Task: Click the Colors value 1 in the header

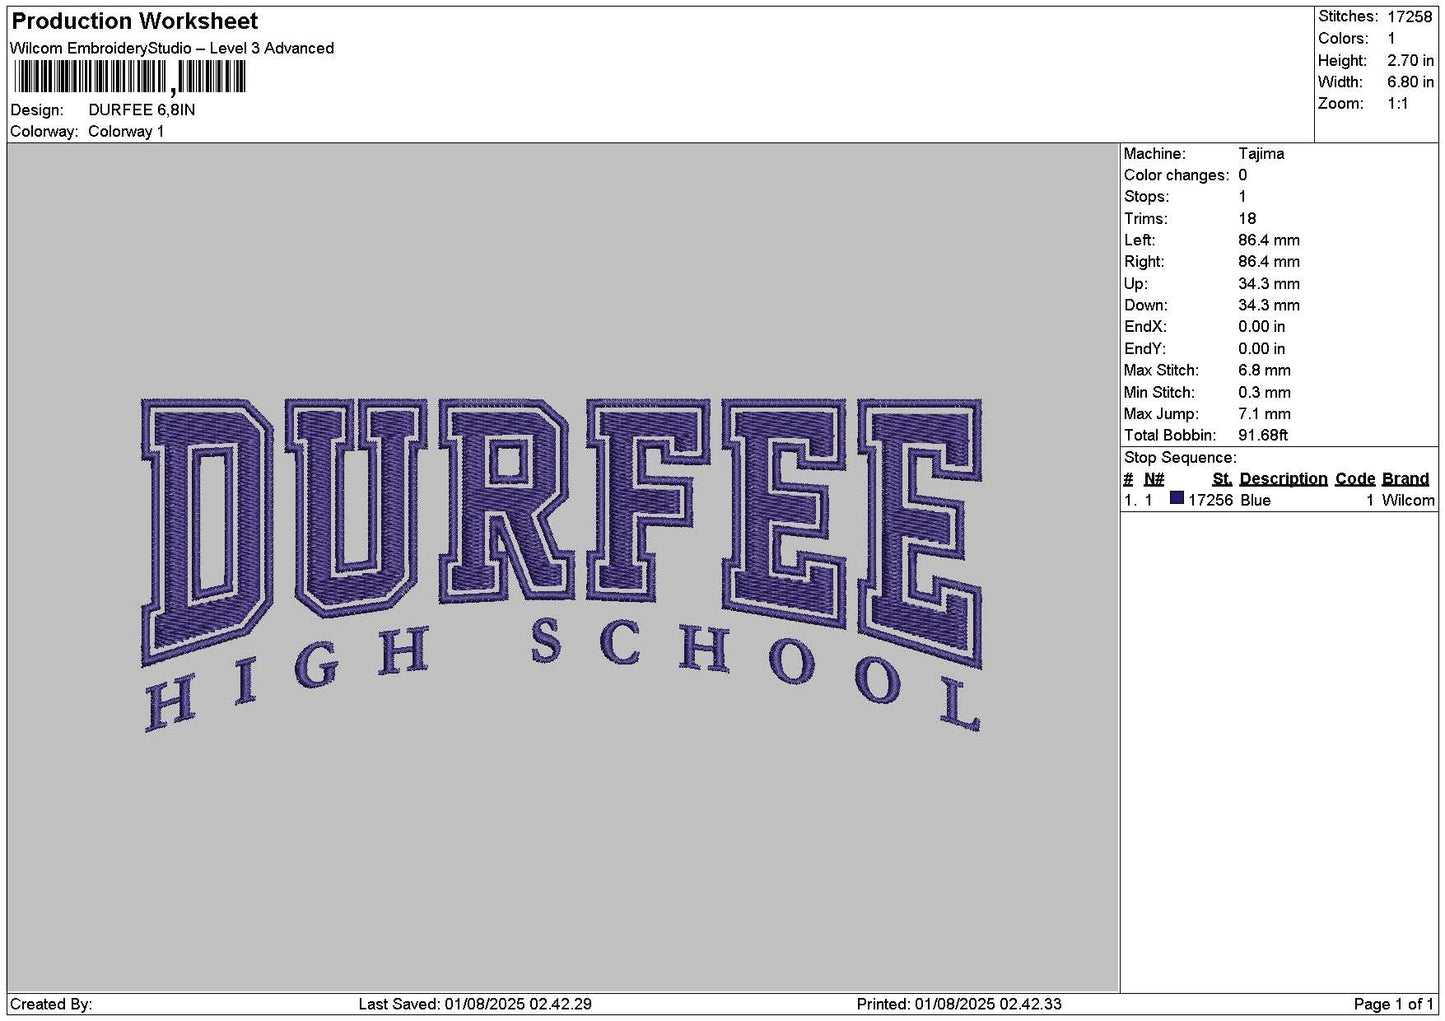Action: 1391,39
